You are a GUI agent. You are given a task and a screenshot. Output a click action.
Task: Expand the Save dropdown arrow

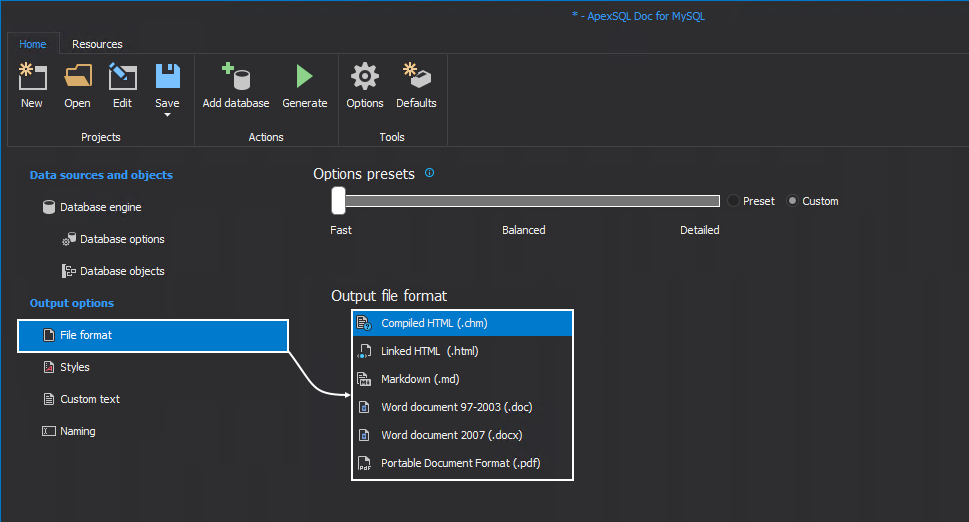(x=167, y=115)
